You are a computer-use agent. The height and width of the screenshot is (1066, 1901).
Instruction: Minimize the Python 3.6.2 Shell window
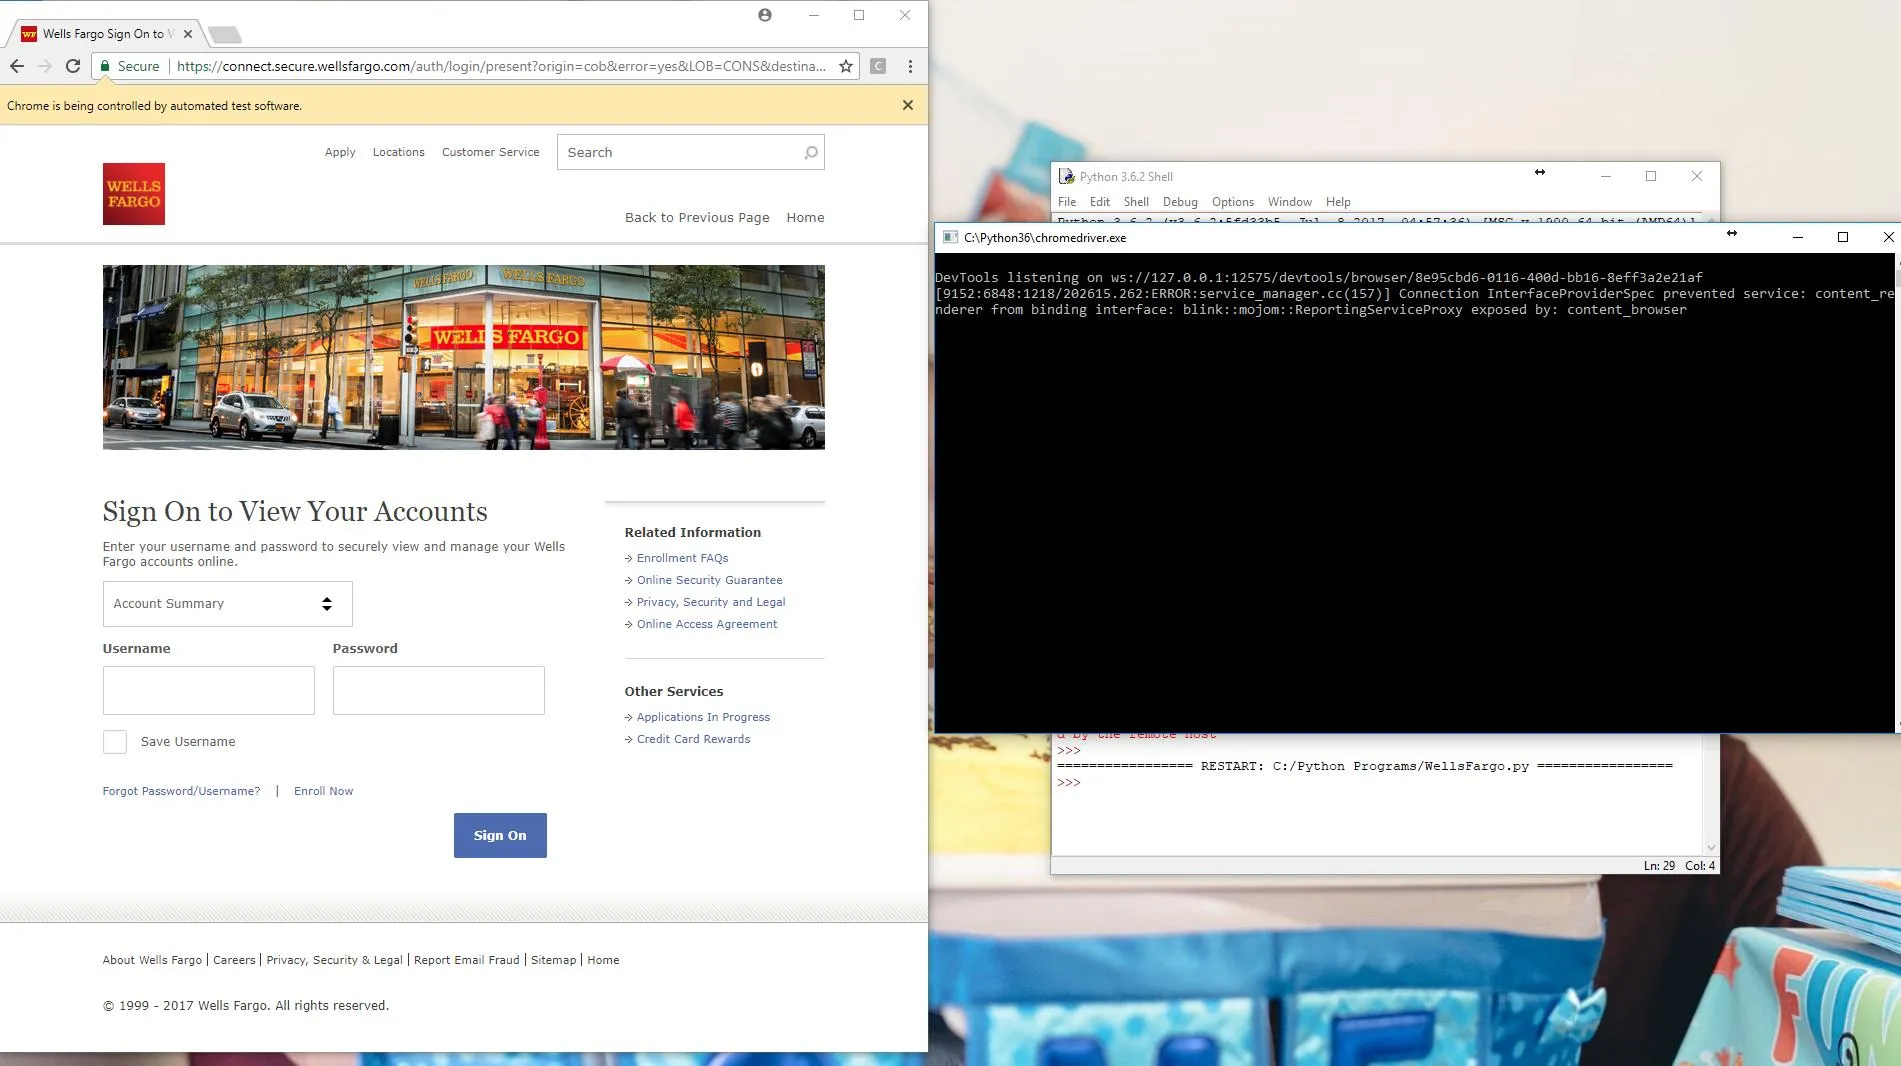(1606, 176)
